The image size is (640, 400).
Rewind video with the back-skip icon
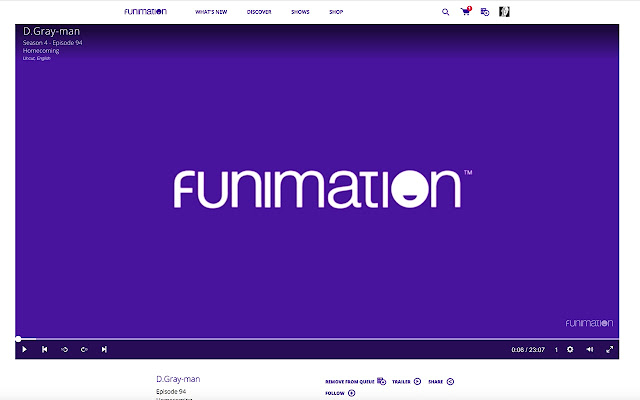(64, 349)
